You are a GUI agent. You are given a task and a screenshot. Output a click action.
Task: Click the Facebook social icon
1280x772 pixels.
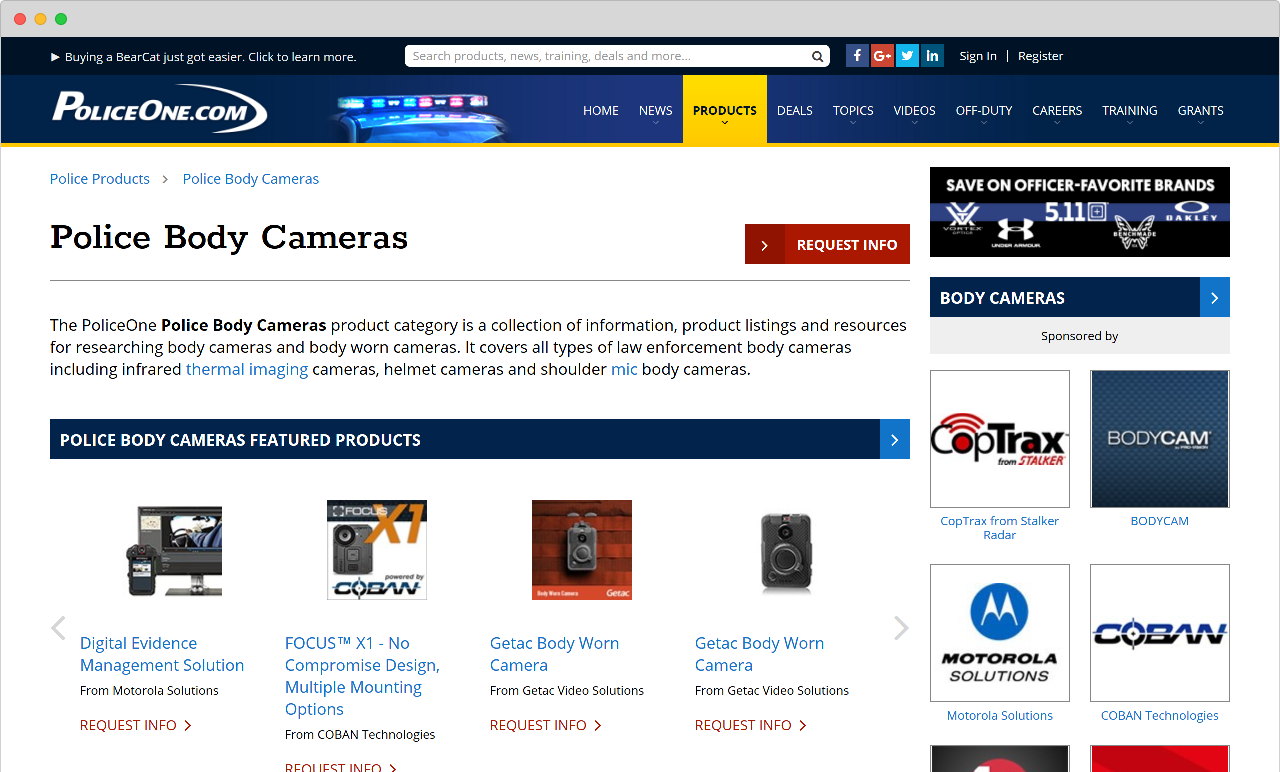857,55
